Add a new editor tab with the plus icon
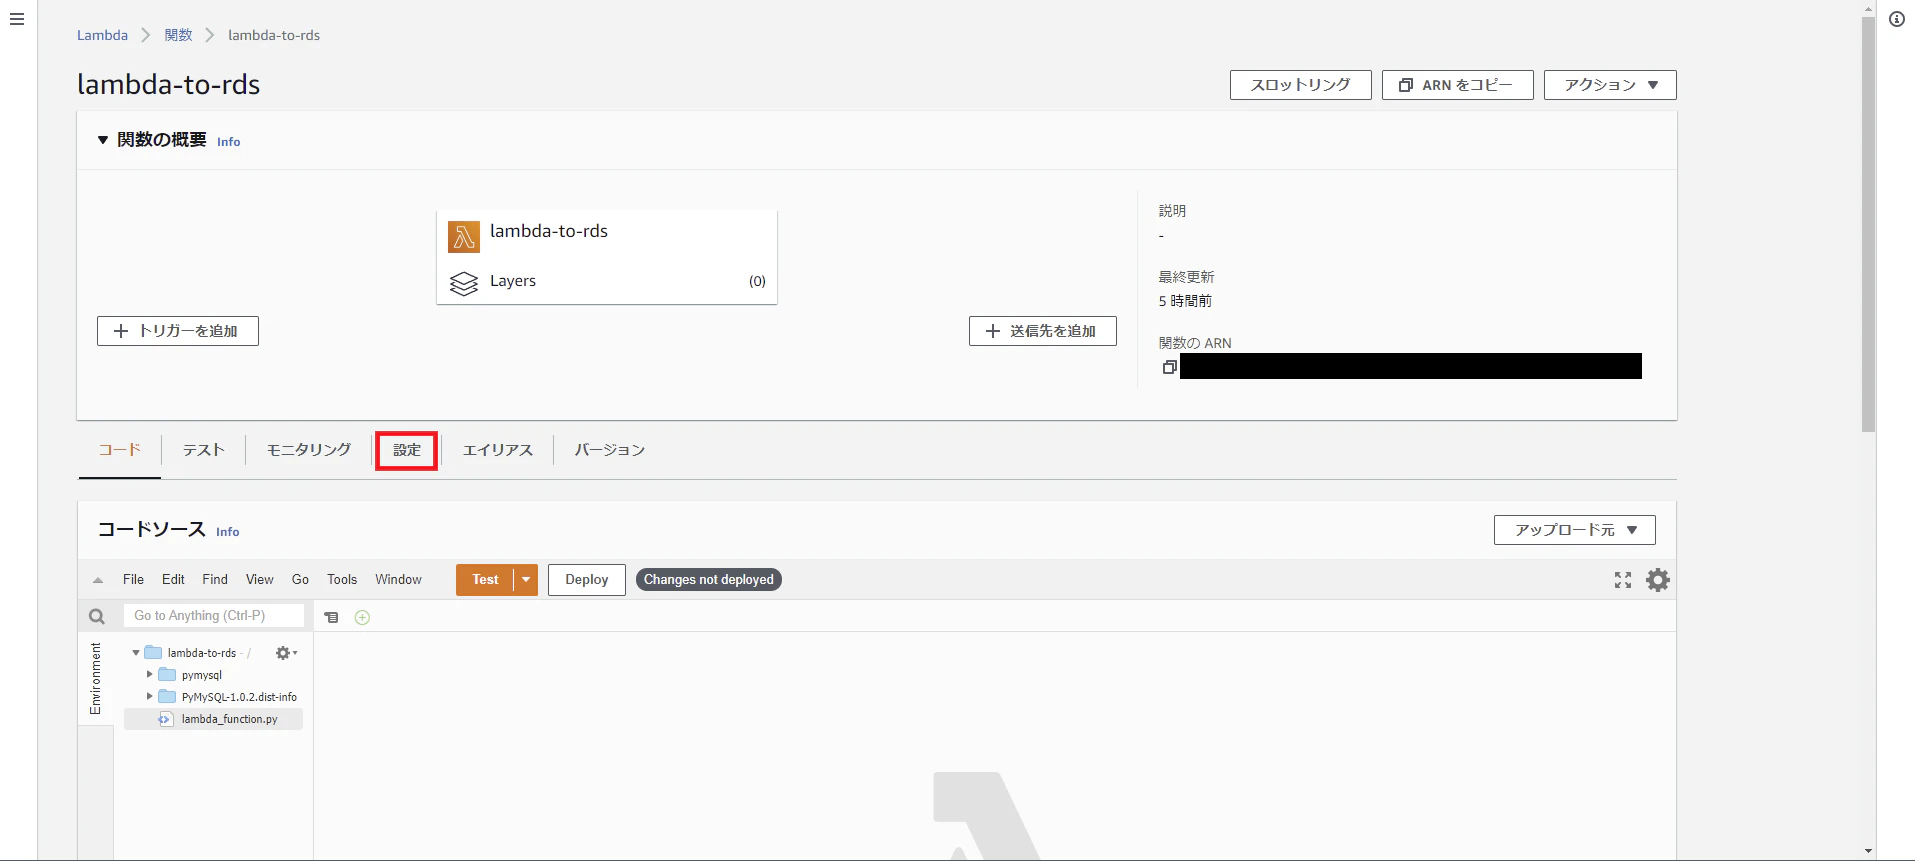Screen dimensions: 1915x861 point(363,618)
